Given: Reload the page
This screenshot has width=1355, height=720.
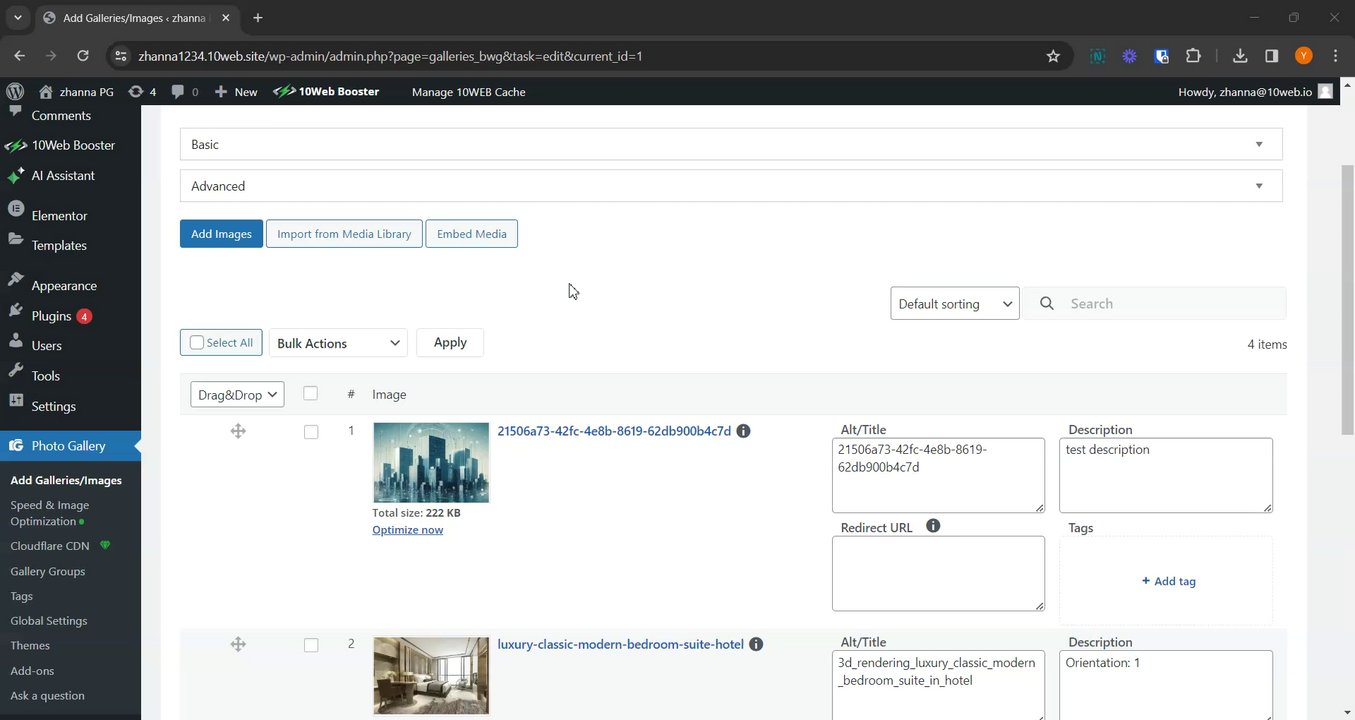Looking at the screenshot, I should pyautogui.click(x=83, y=56).
